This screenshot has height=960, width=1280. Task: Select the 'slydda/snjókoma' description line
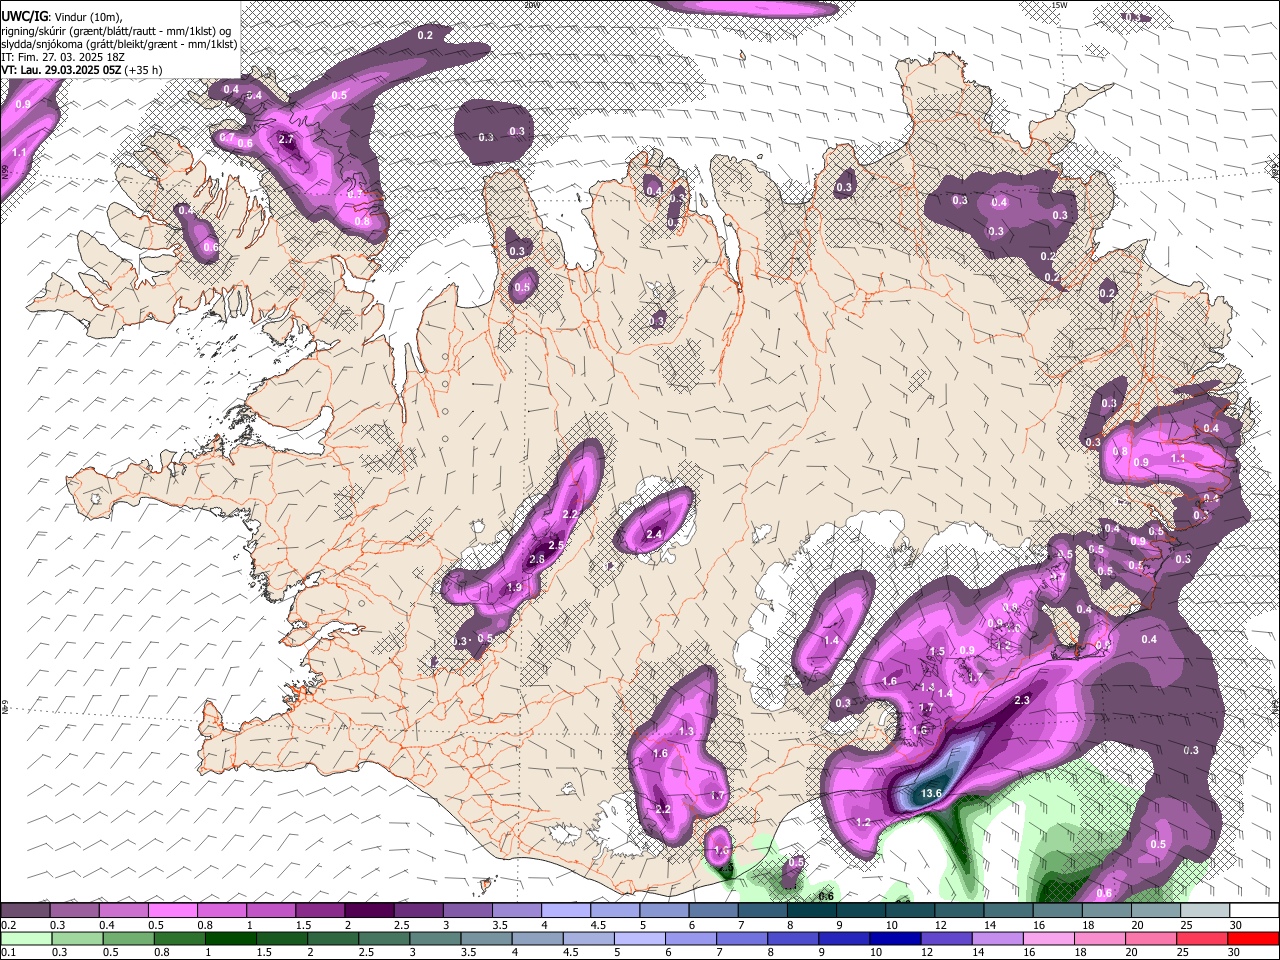[x=120, y=44]
